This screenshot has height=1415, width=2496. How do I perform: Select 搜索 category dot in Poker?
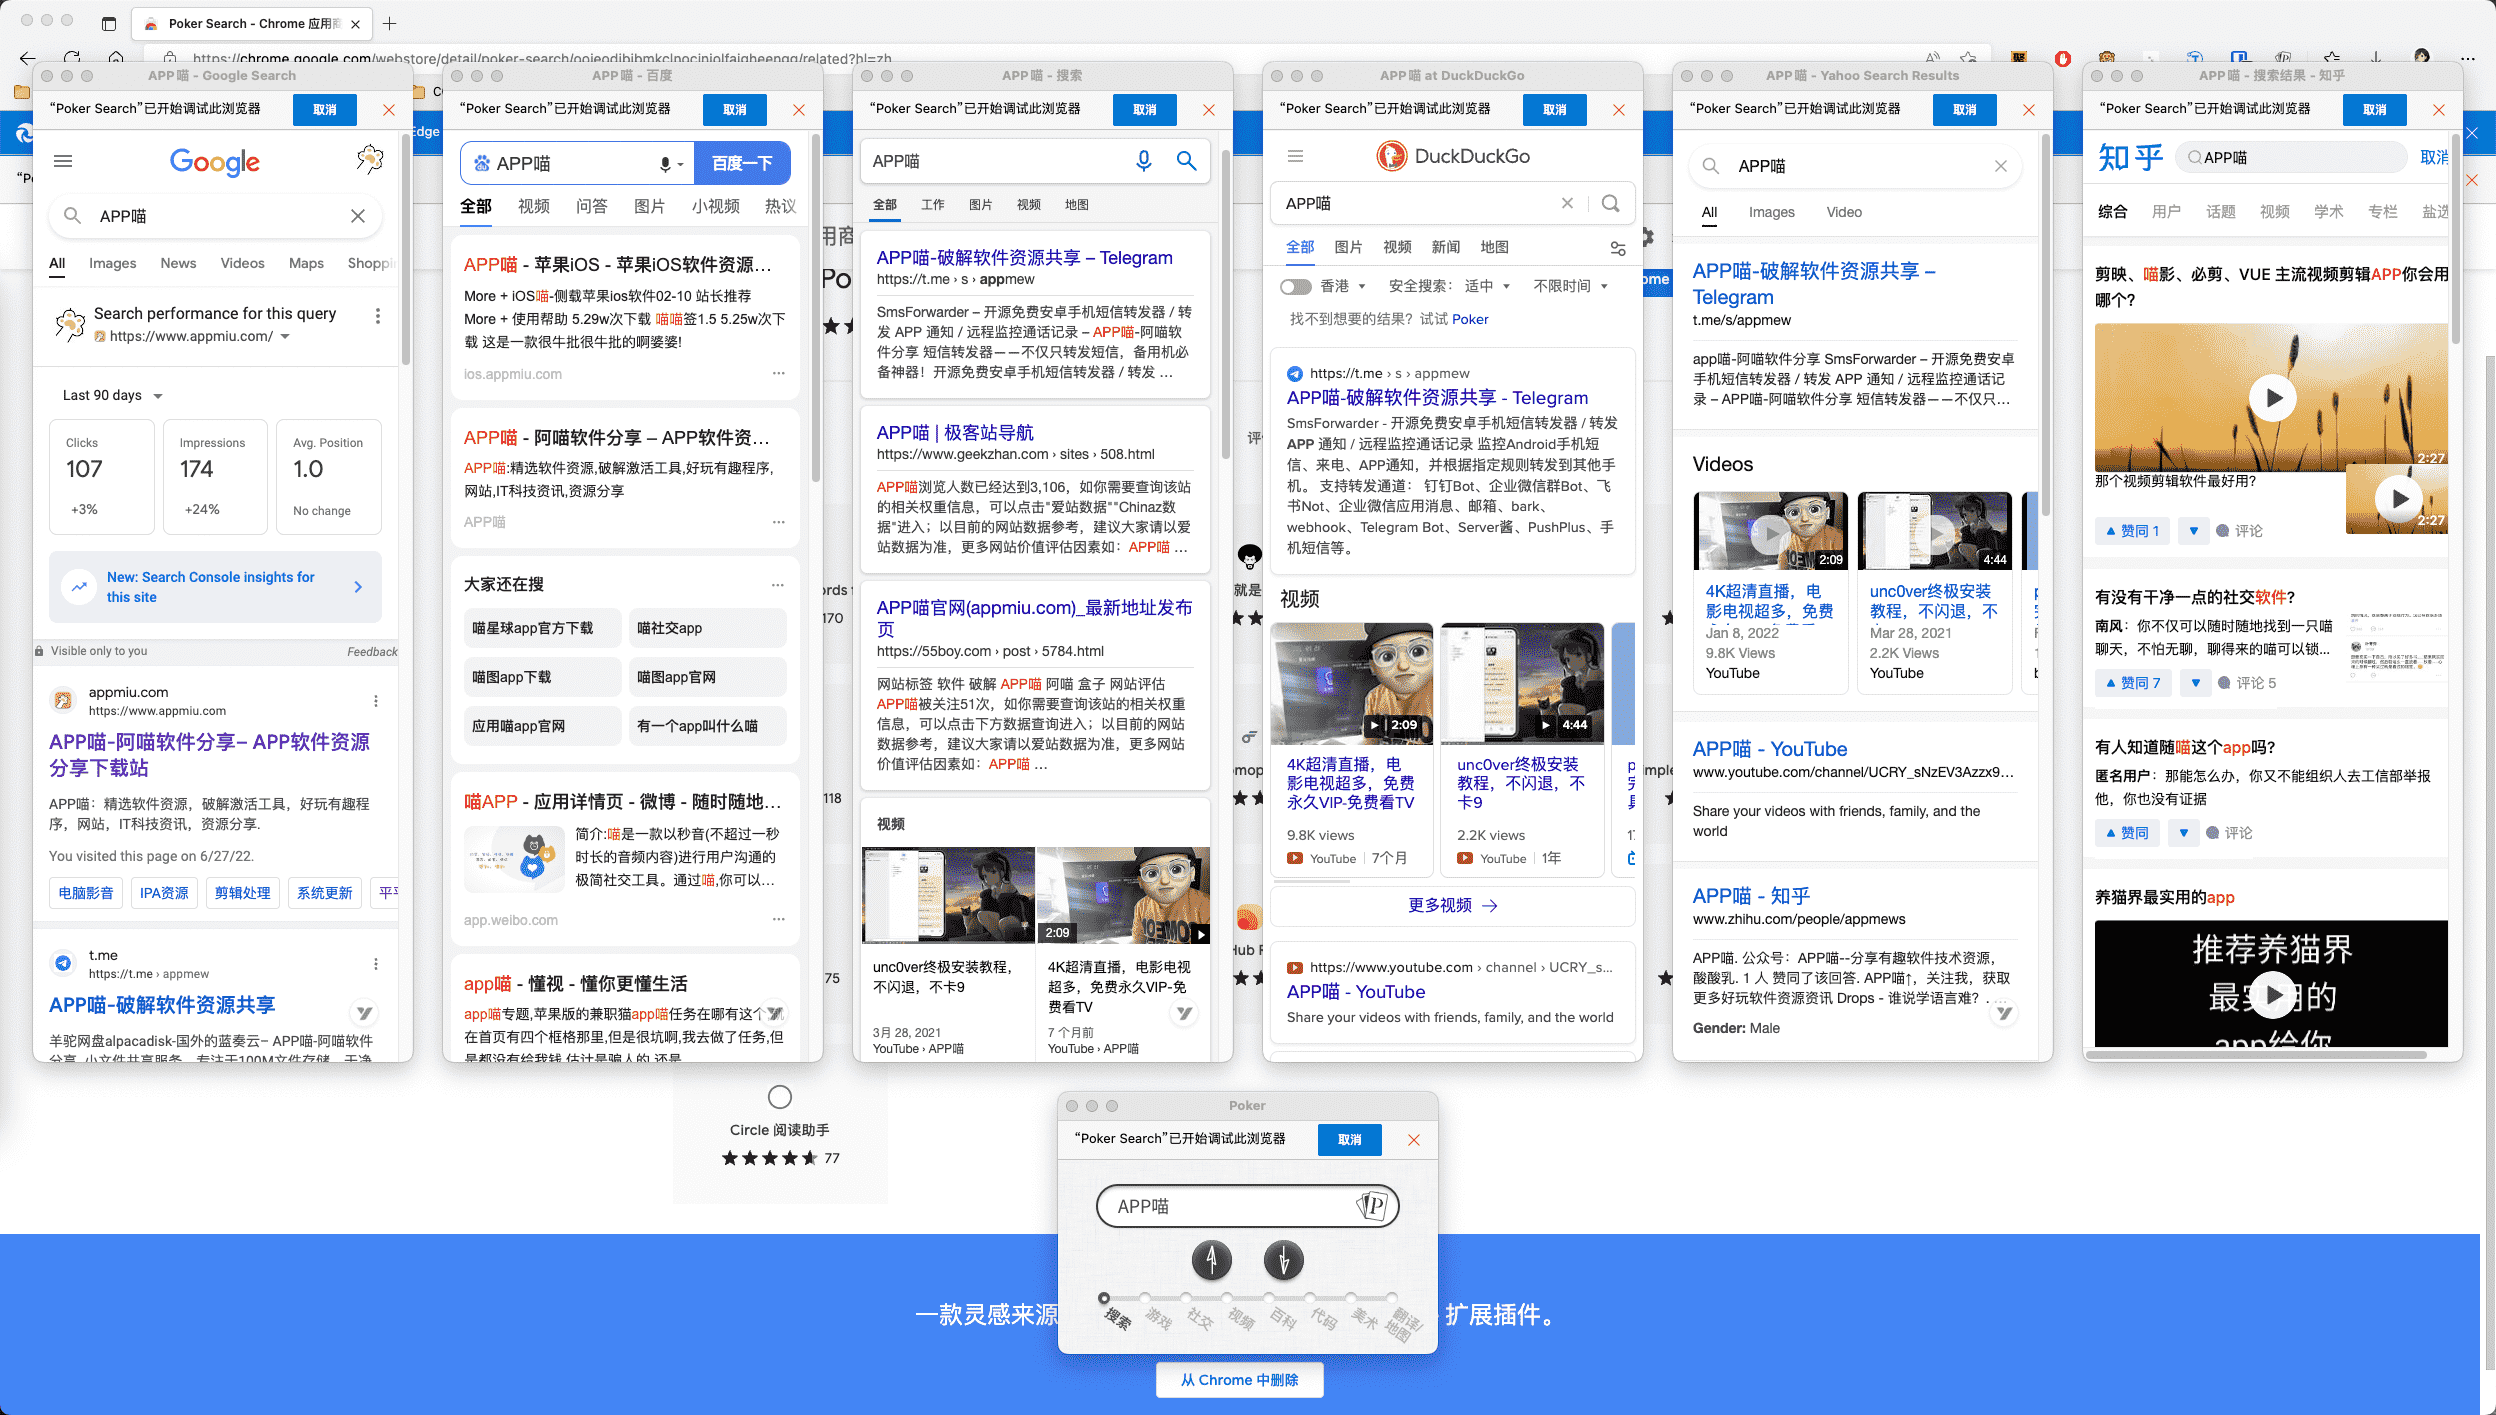click(1104, 1298)
